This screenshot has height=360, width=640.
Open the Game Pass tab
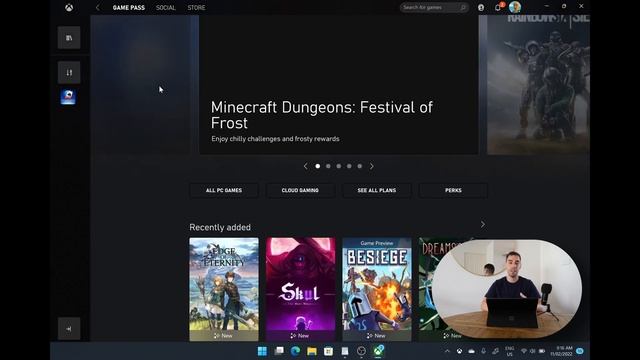tap(129, 7)
